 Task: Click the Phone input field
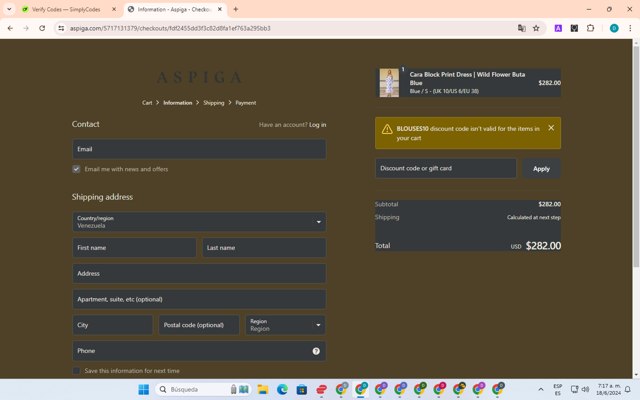(199, 351)
